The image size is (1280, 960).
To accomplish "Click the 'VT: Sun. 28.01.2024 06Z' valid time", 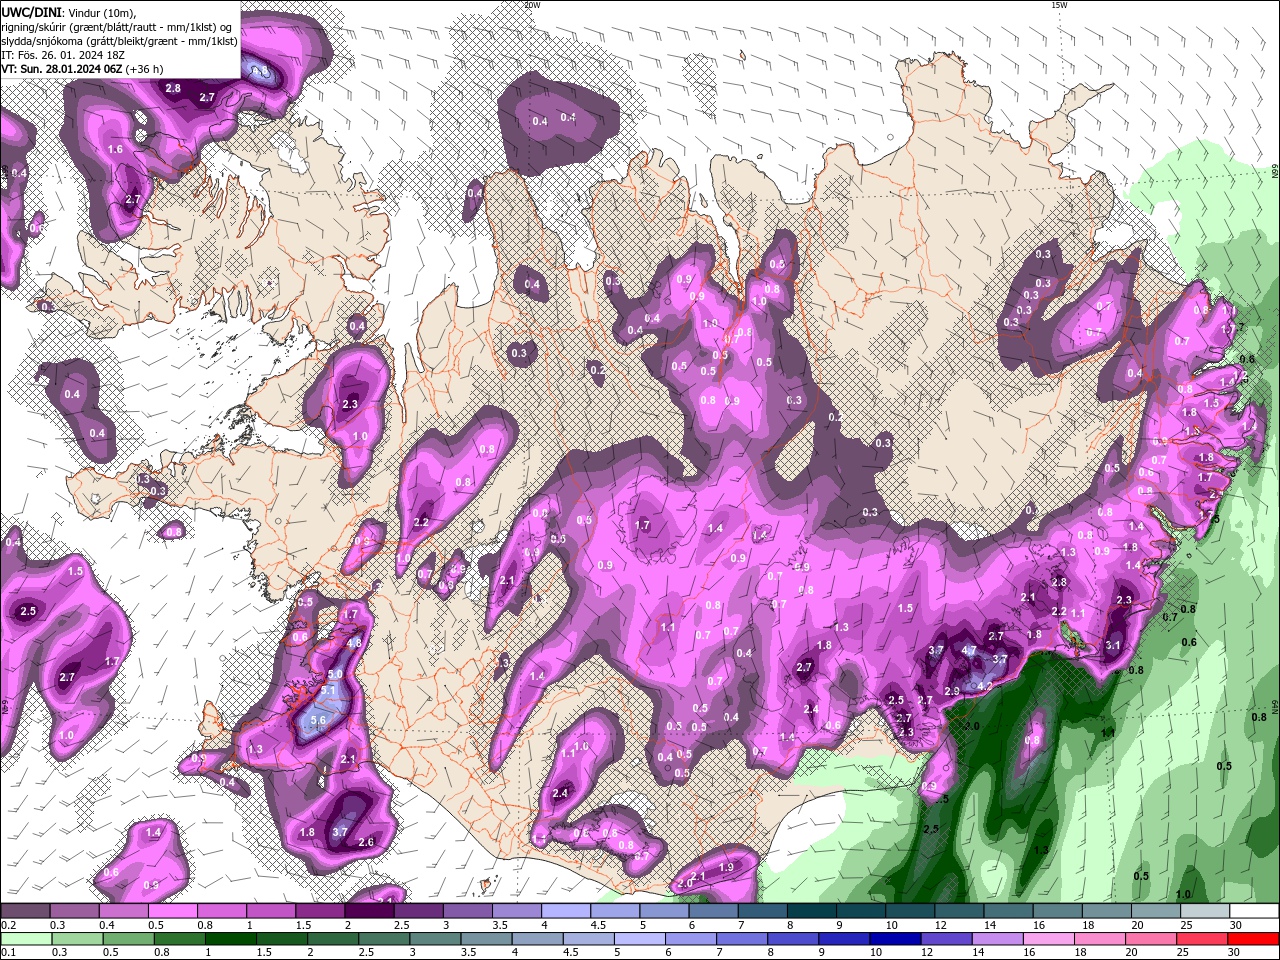I will click(x=61, y=69).
